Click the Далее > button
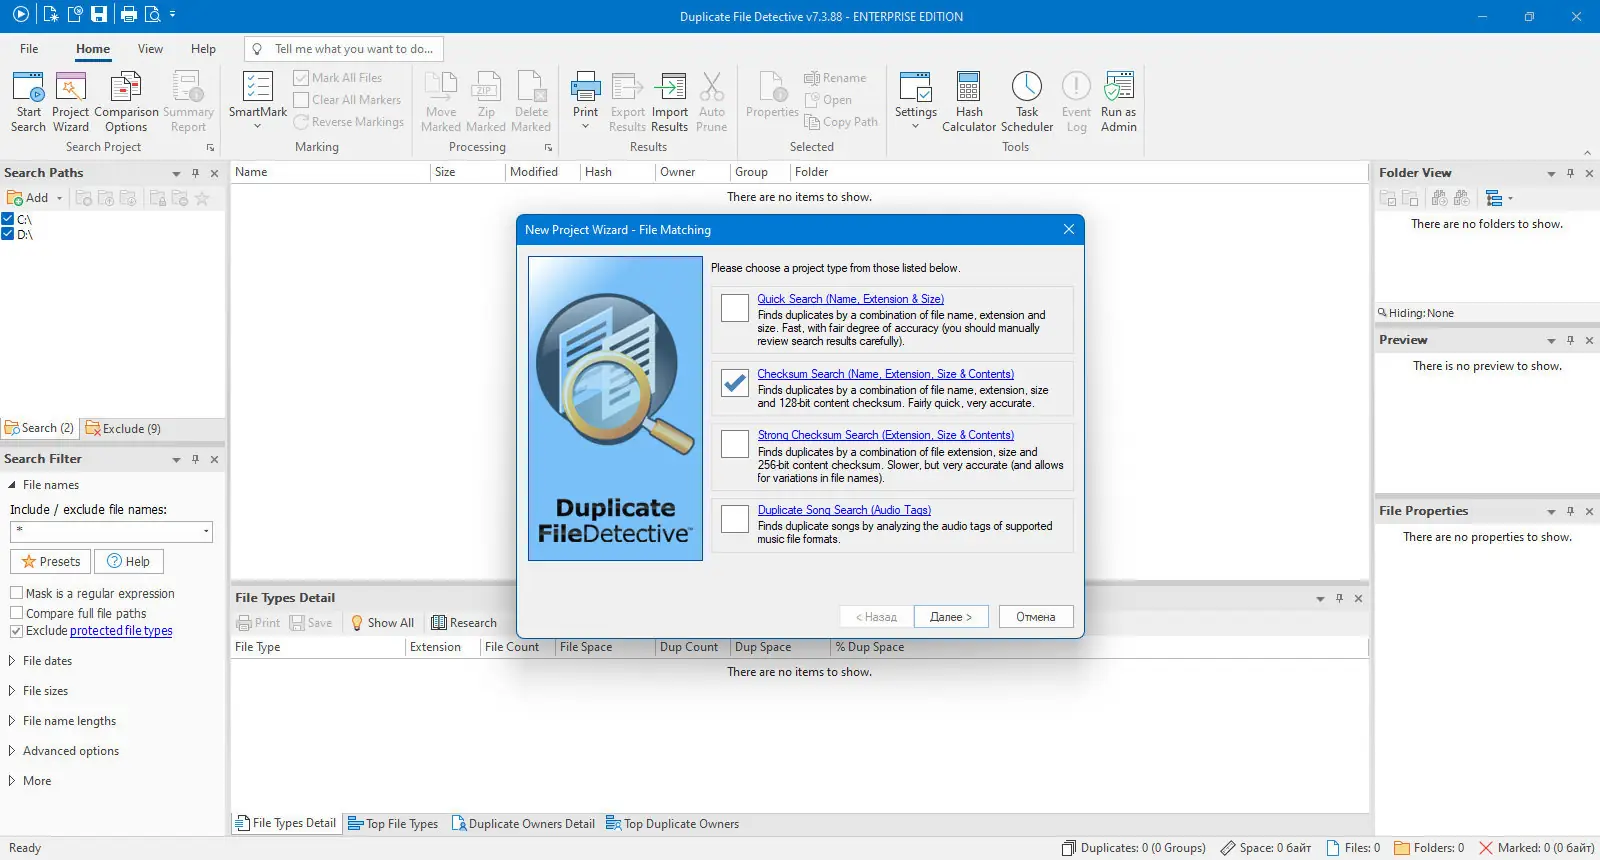Screen dimensions: 1600x860 pos(950,617)
